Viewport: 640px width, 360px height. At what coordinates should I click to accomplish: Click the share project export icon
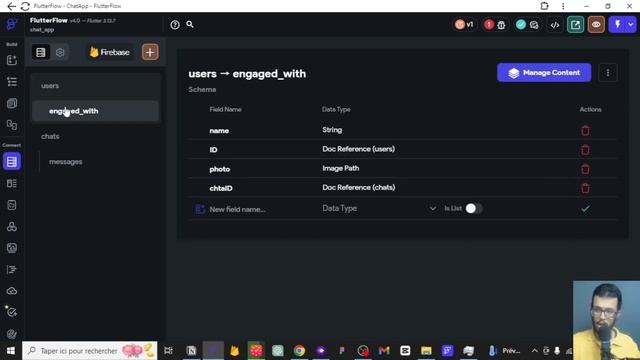pyautogui.click(x=576, y=25)
